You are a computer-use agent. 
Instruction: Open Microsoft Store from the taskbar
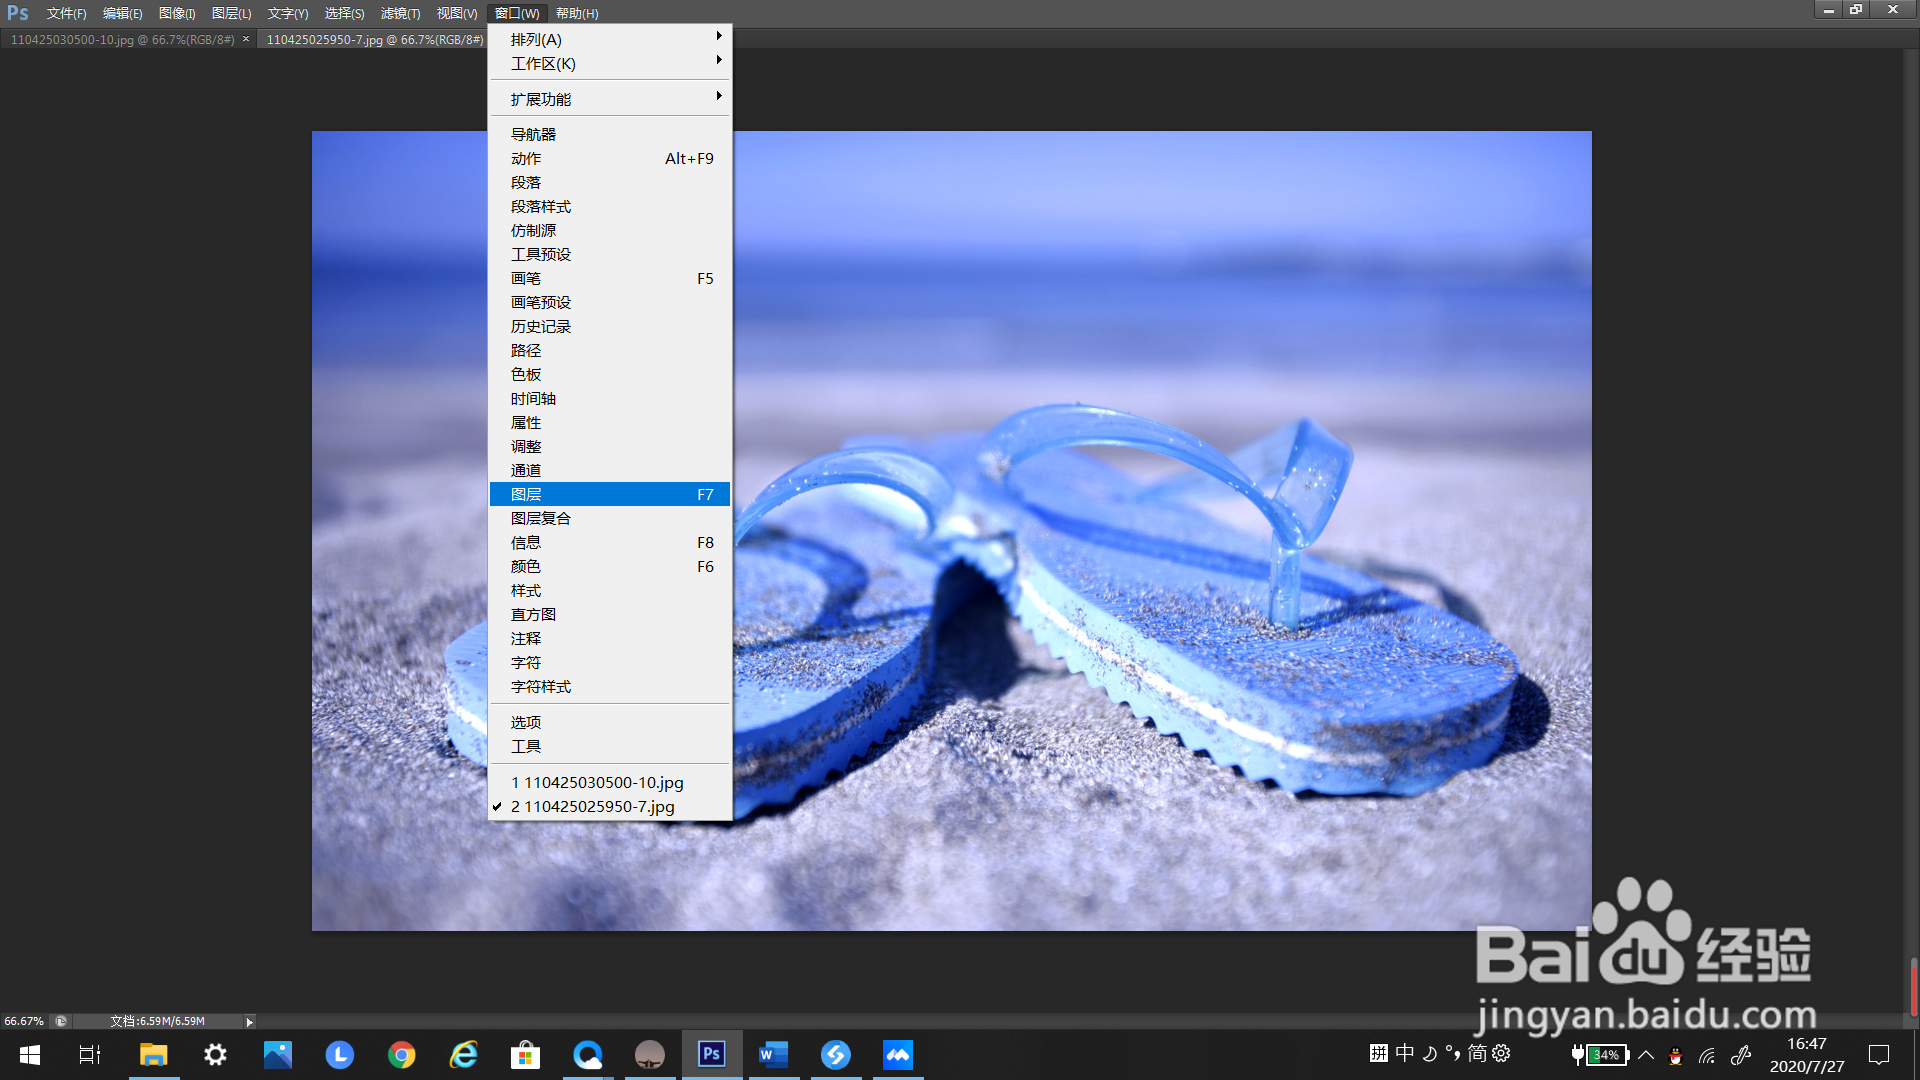click(525, 1054)
